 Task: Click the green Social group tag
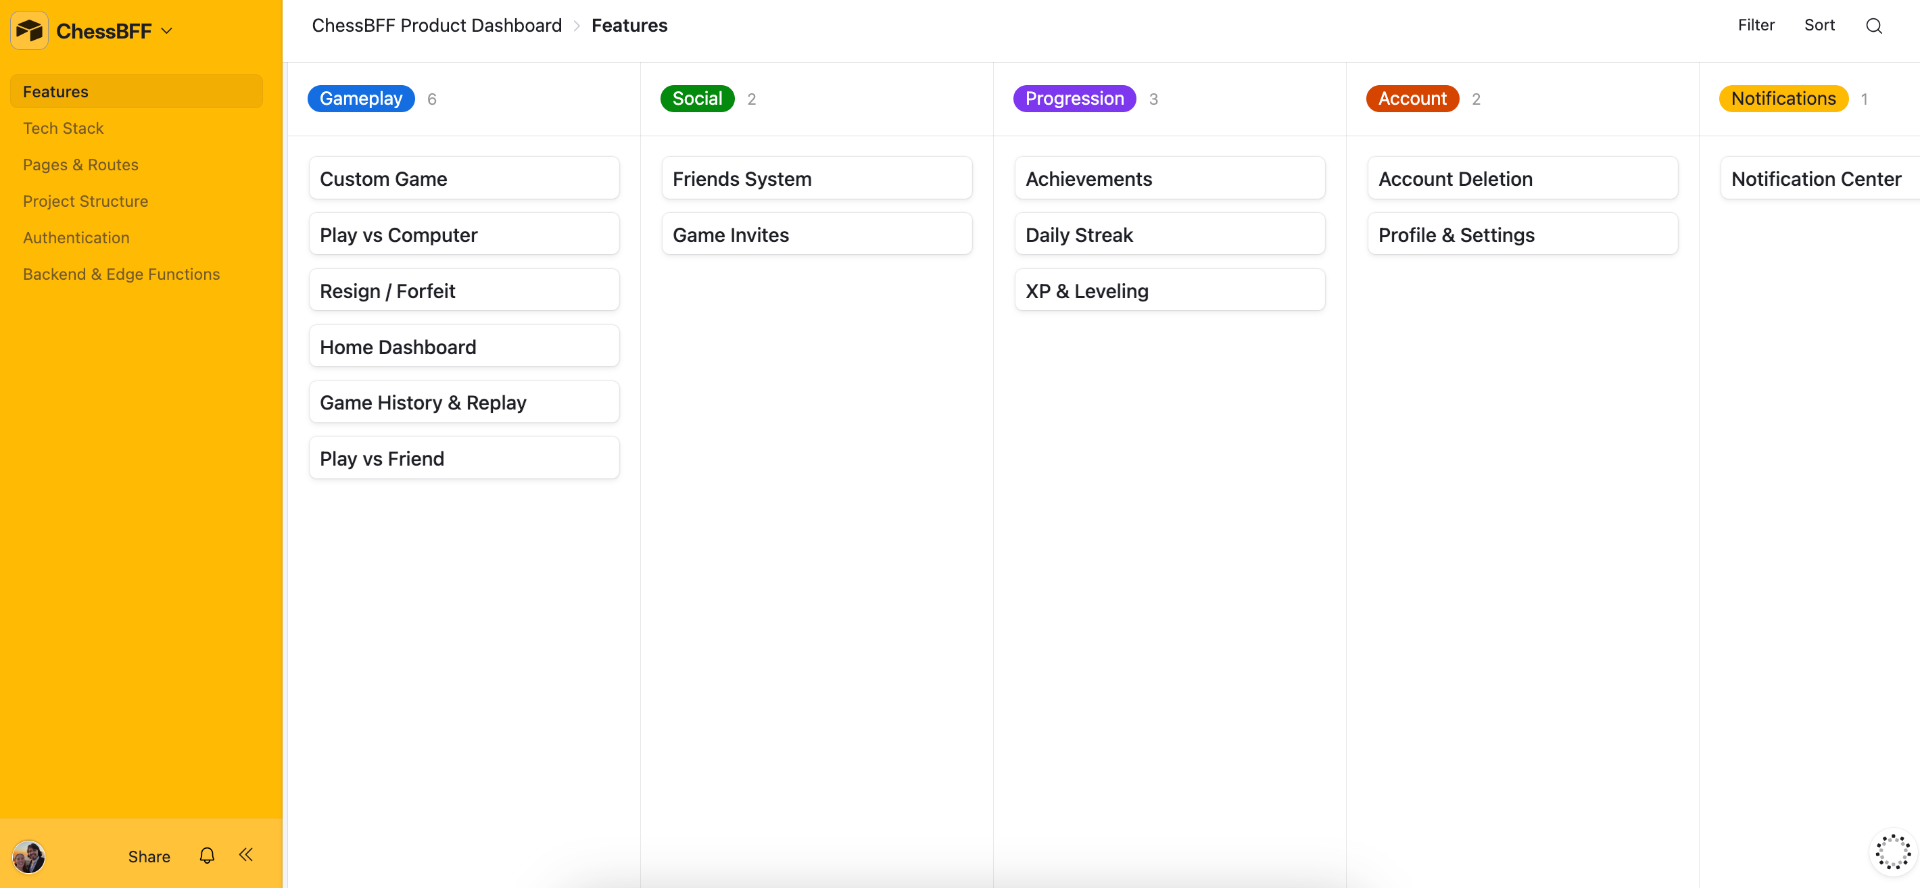[x=697, y=99]
